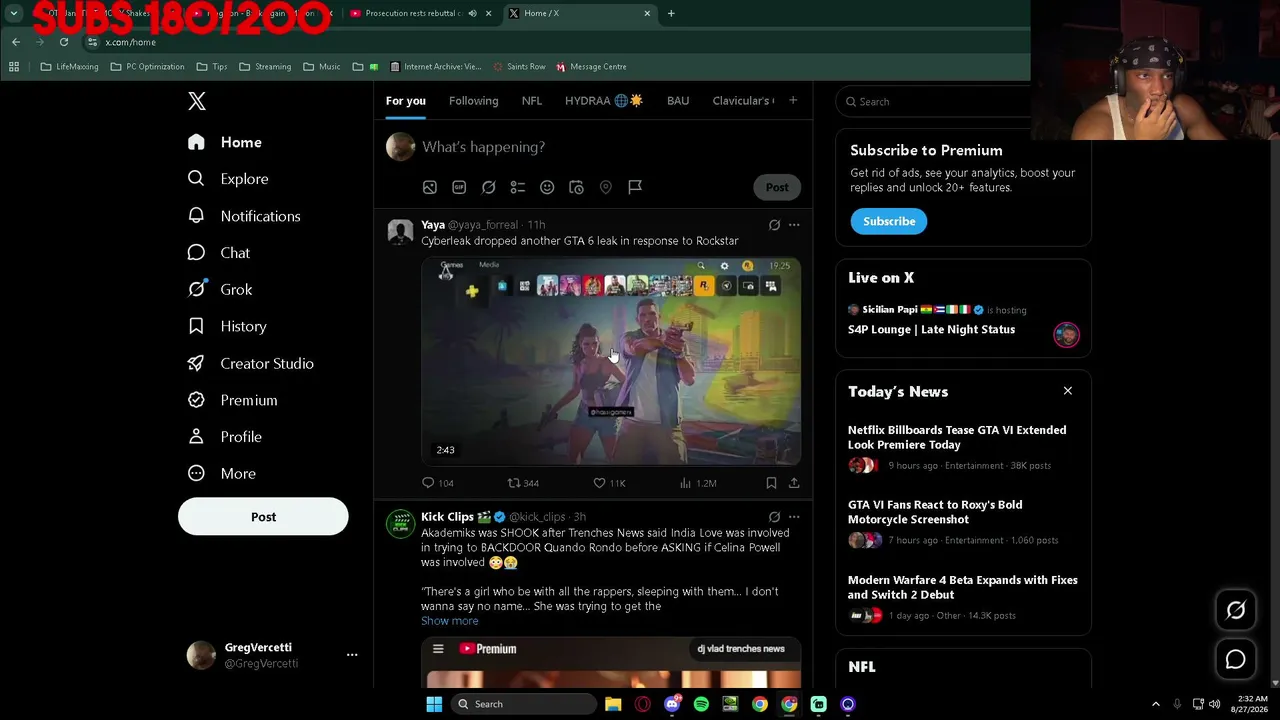Add a GIF to the new post
The width and height of the screenshot is (1280, 720).
[459, 187]
